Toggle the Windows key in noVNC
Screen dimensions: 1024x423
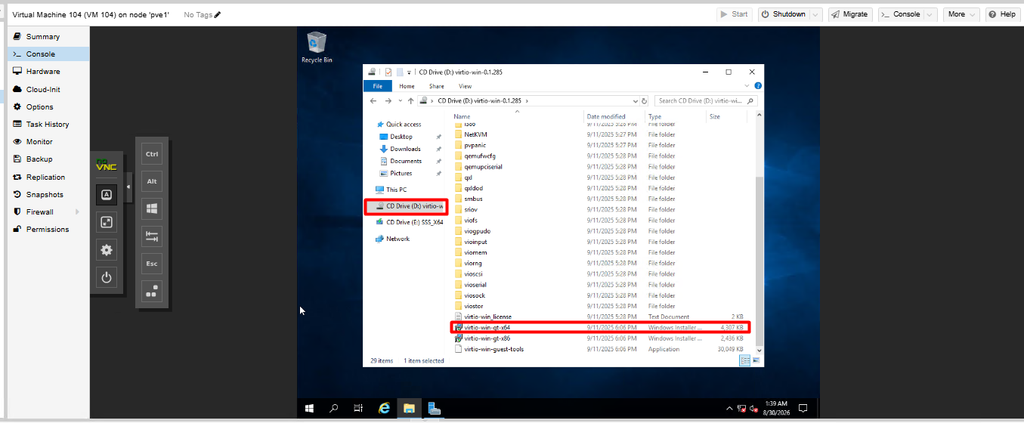tap(152, 209)
